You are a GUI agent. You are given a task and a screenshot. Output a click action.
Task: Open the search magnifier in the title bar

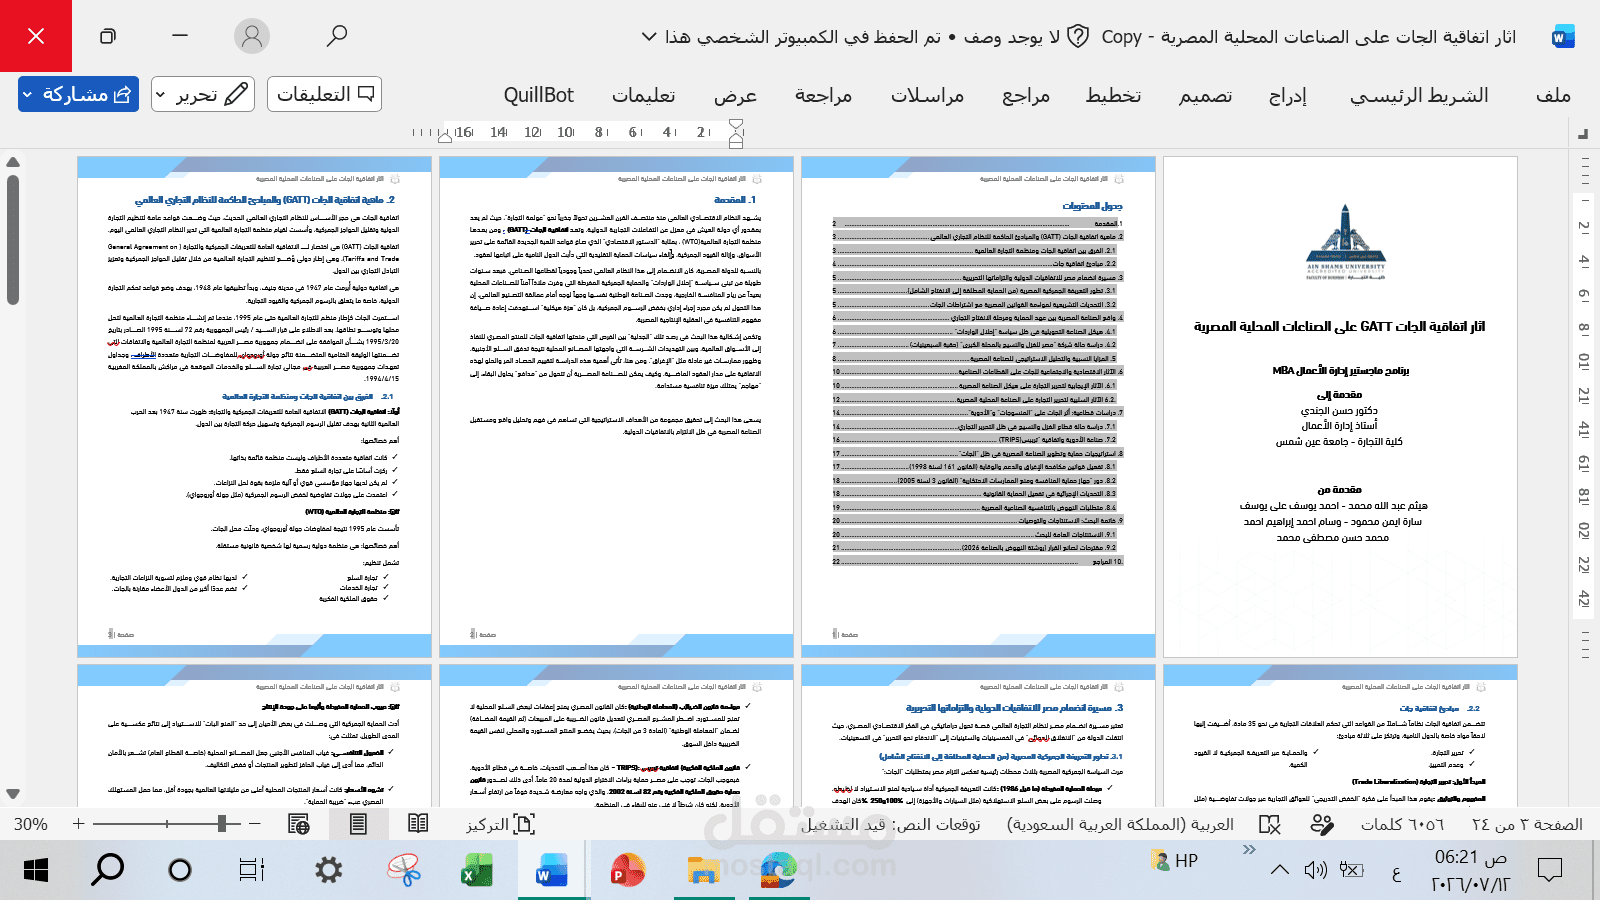click(x=337, y=36)
